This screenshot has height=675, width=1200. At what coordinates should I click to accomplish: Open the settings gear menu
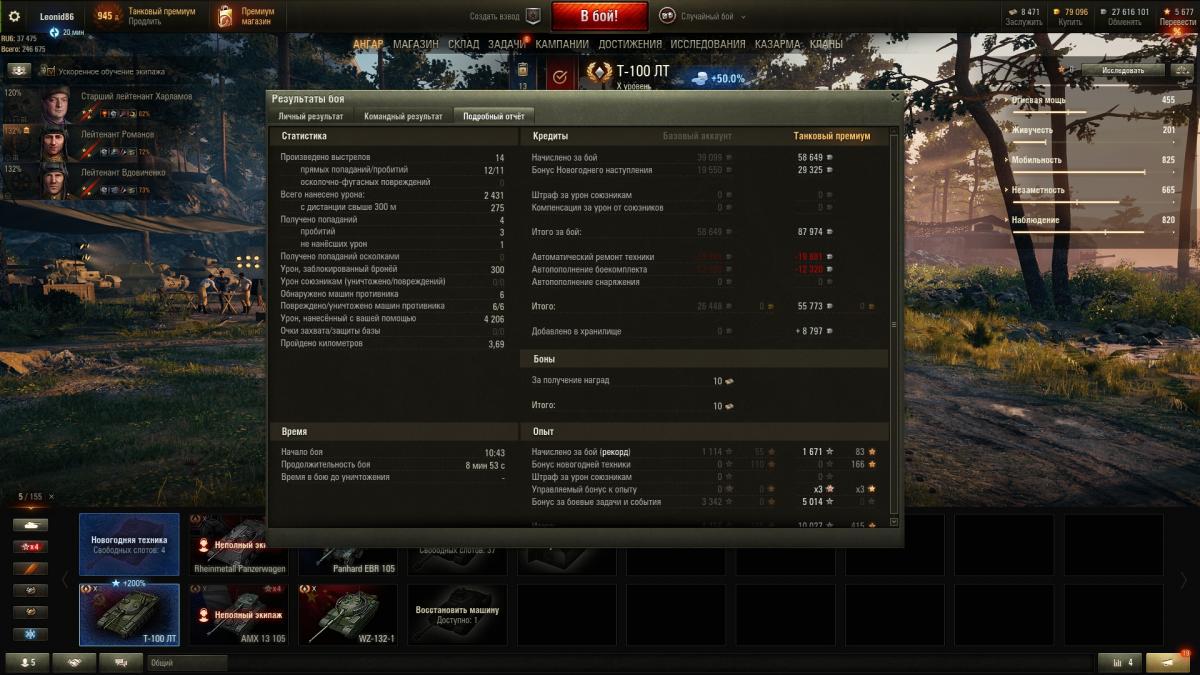pos(14,16)
